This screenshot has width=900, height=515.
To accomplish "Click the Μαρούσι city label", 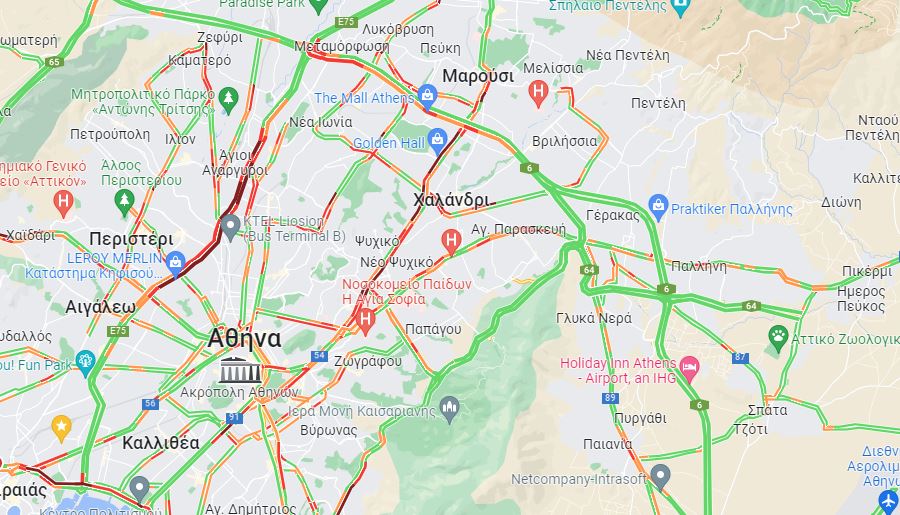I will coord(478,76).
